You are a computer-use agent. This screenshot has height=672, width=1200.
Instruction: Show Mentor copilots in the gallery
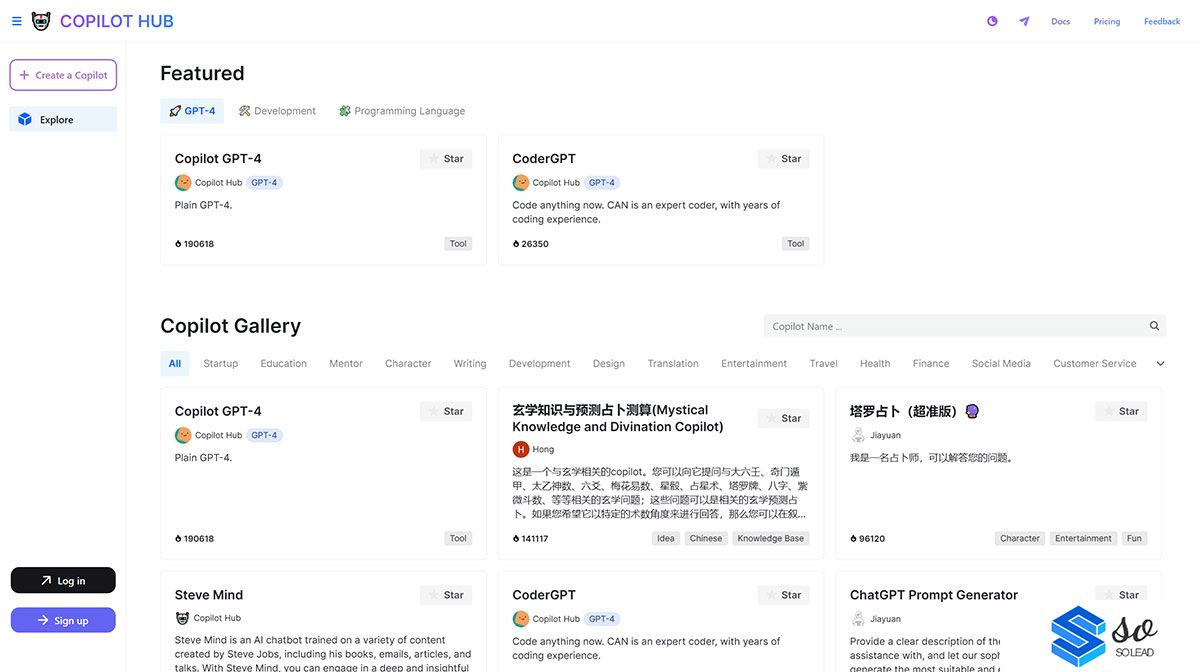pos(346,364)
